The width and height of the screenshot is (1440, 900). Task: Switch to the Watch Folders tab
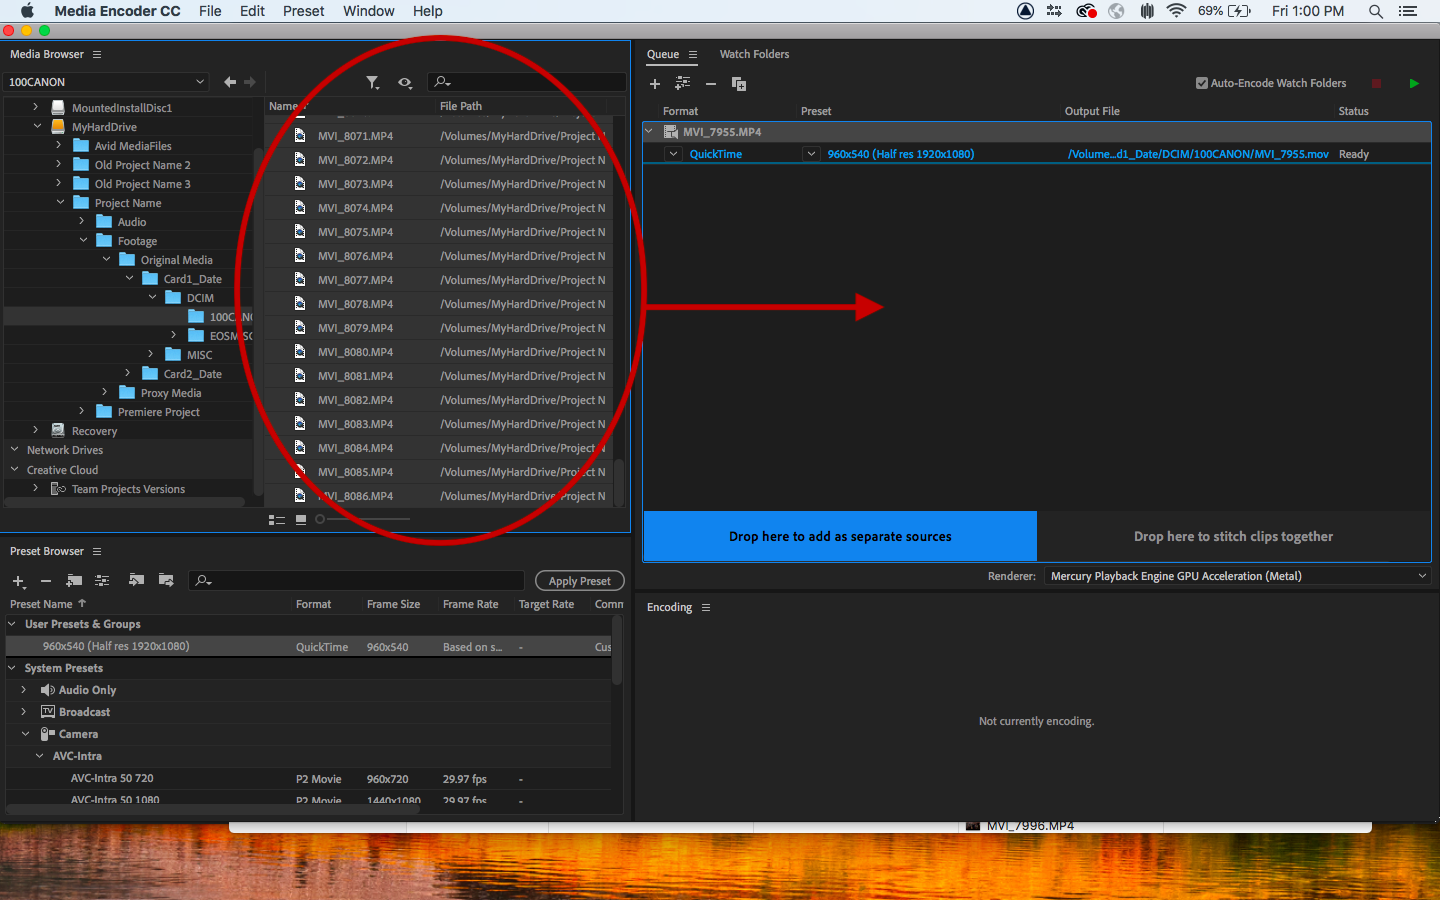[x=754, y=55]
